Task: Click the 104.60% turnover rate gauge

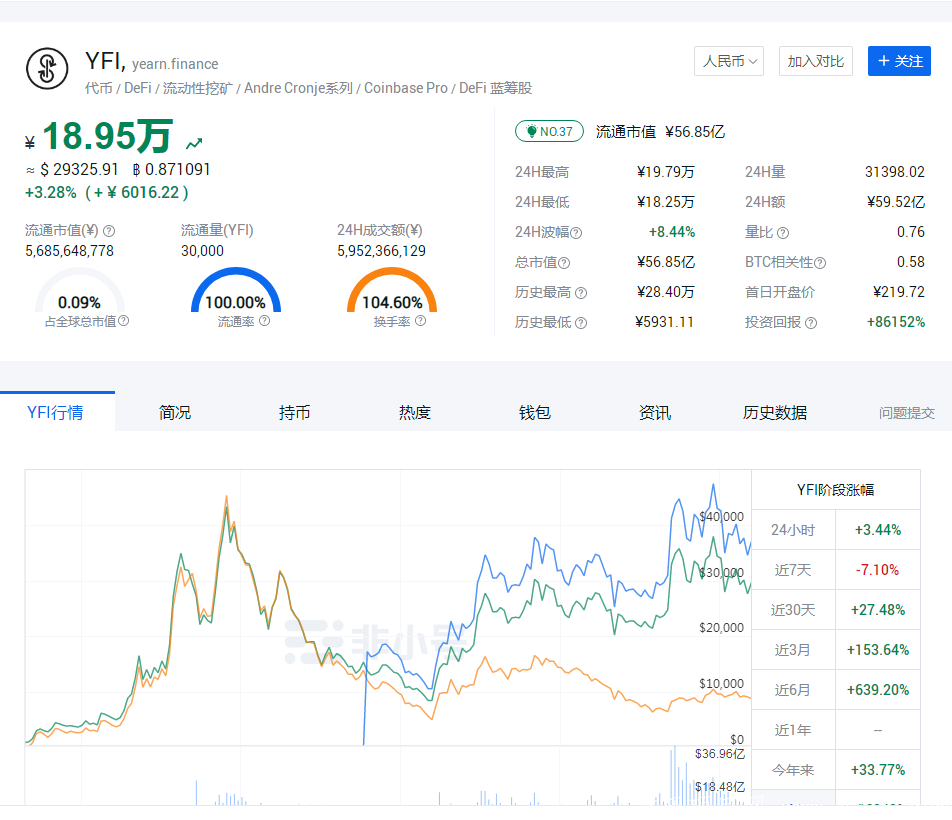Action: point(392,291)
